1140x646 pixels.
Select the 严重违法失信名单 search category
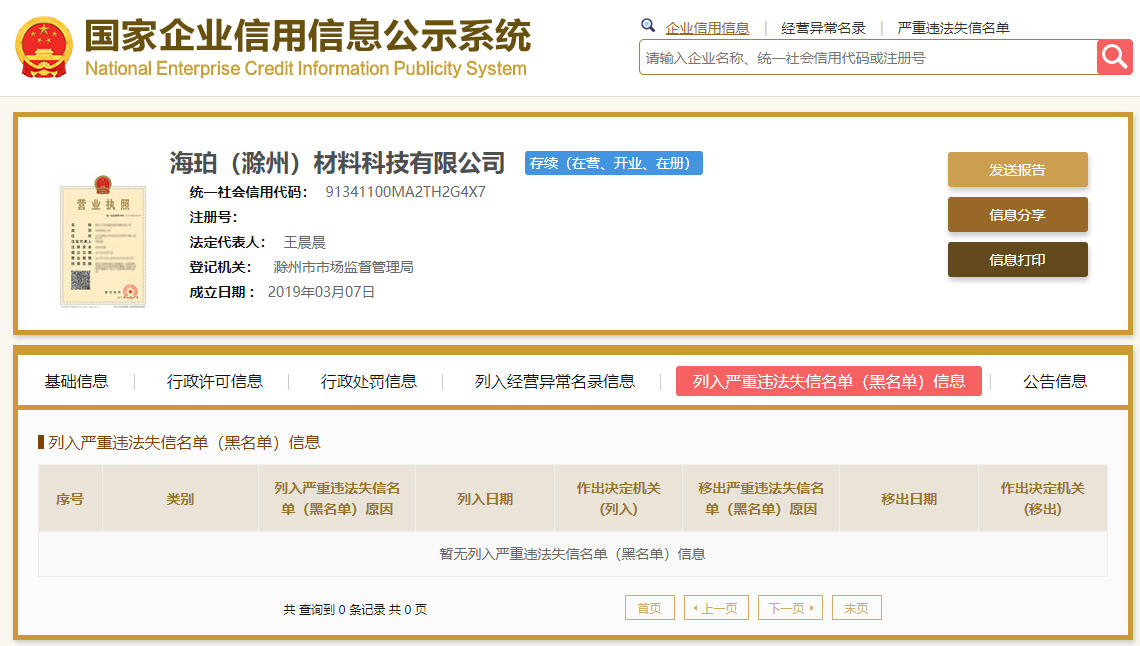tap(953, 28)
